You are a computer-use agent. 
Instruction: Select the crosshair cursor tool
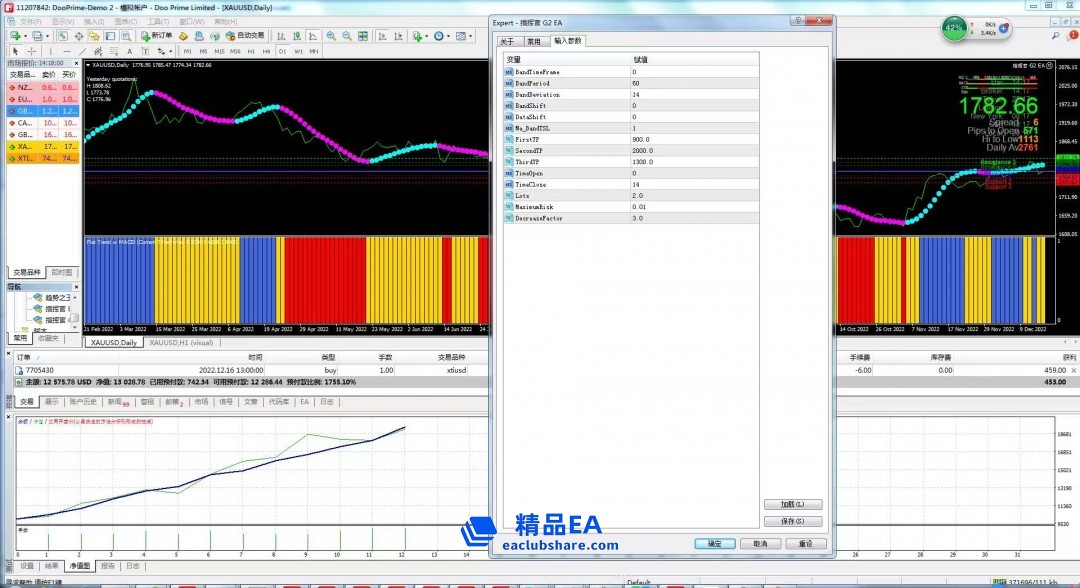click(31, 51)
